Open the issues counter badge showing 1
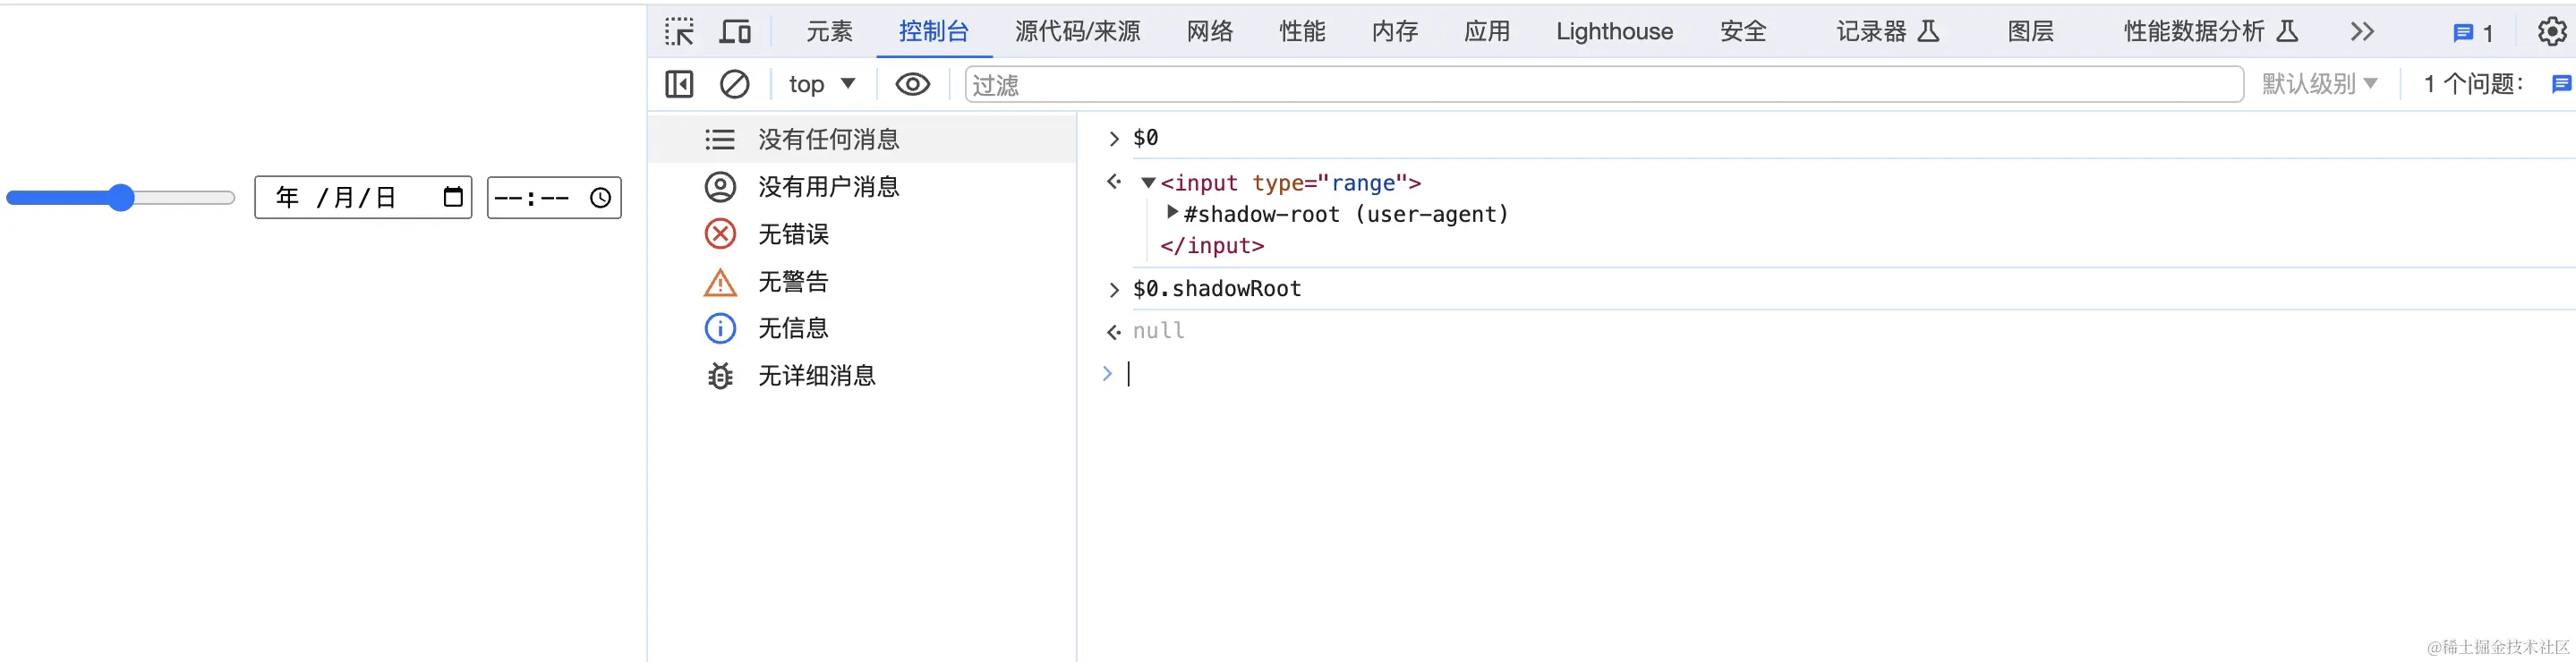The height and width of the screenshot is (662, 2576). click(x=2473, y=33)
